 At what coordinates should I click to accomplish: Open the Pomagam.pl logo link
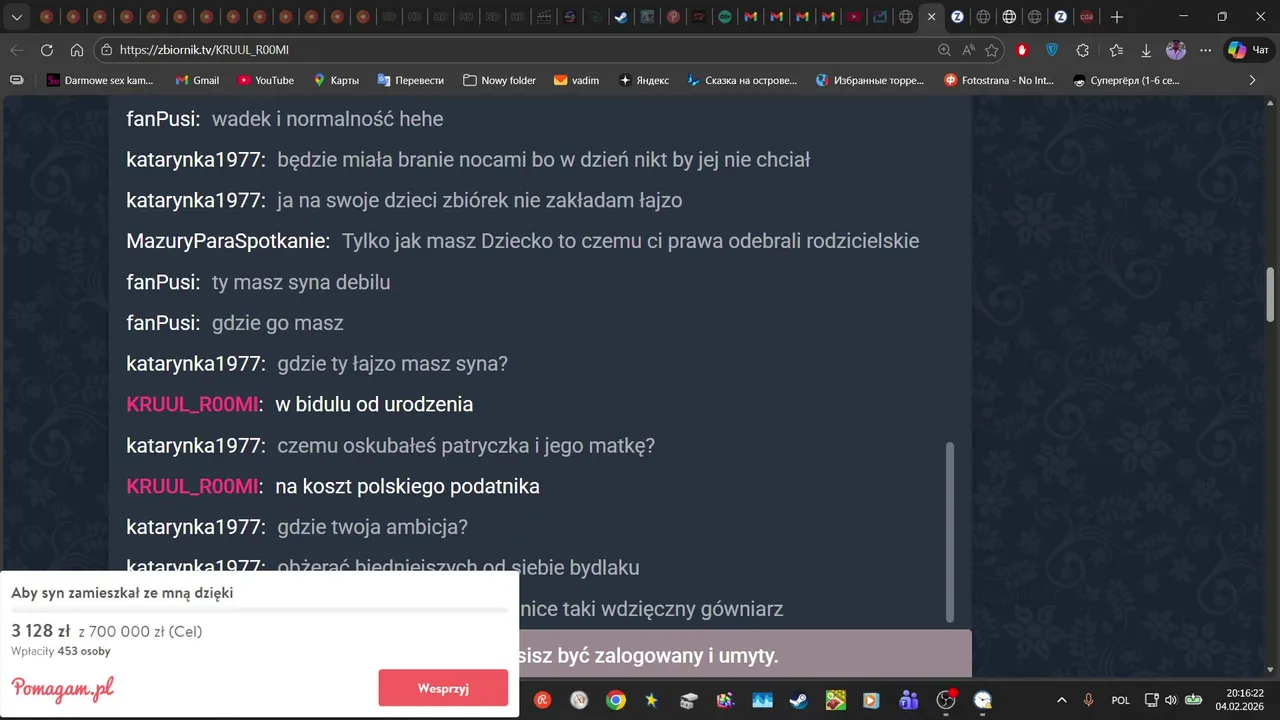click(x=63, y=689)
